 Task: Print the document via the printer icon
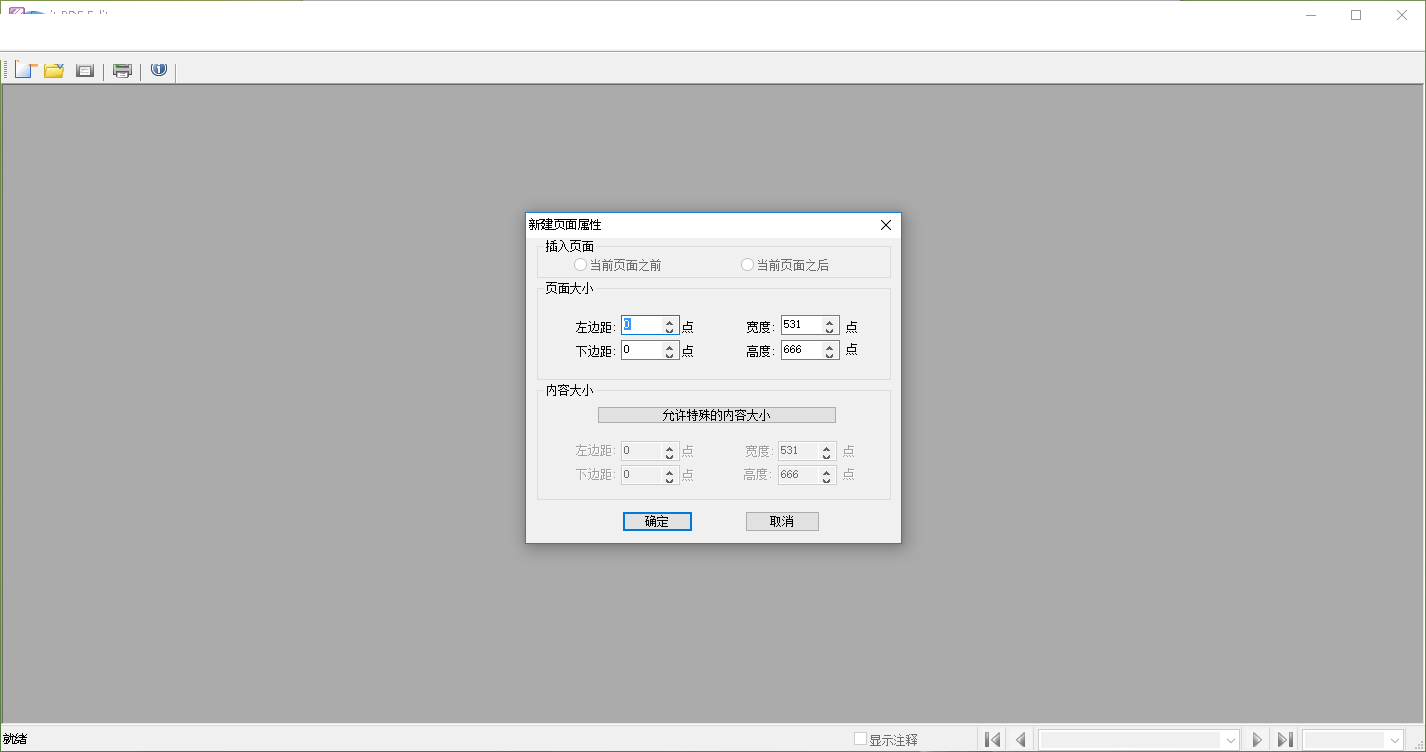tap(122, 69)
